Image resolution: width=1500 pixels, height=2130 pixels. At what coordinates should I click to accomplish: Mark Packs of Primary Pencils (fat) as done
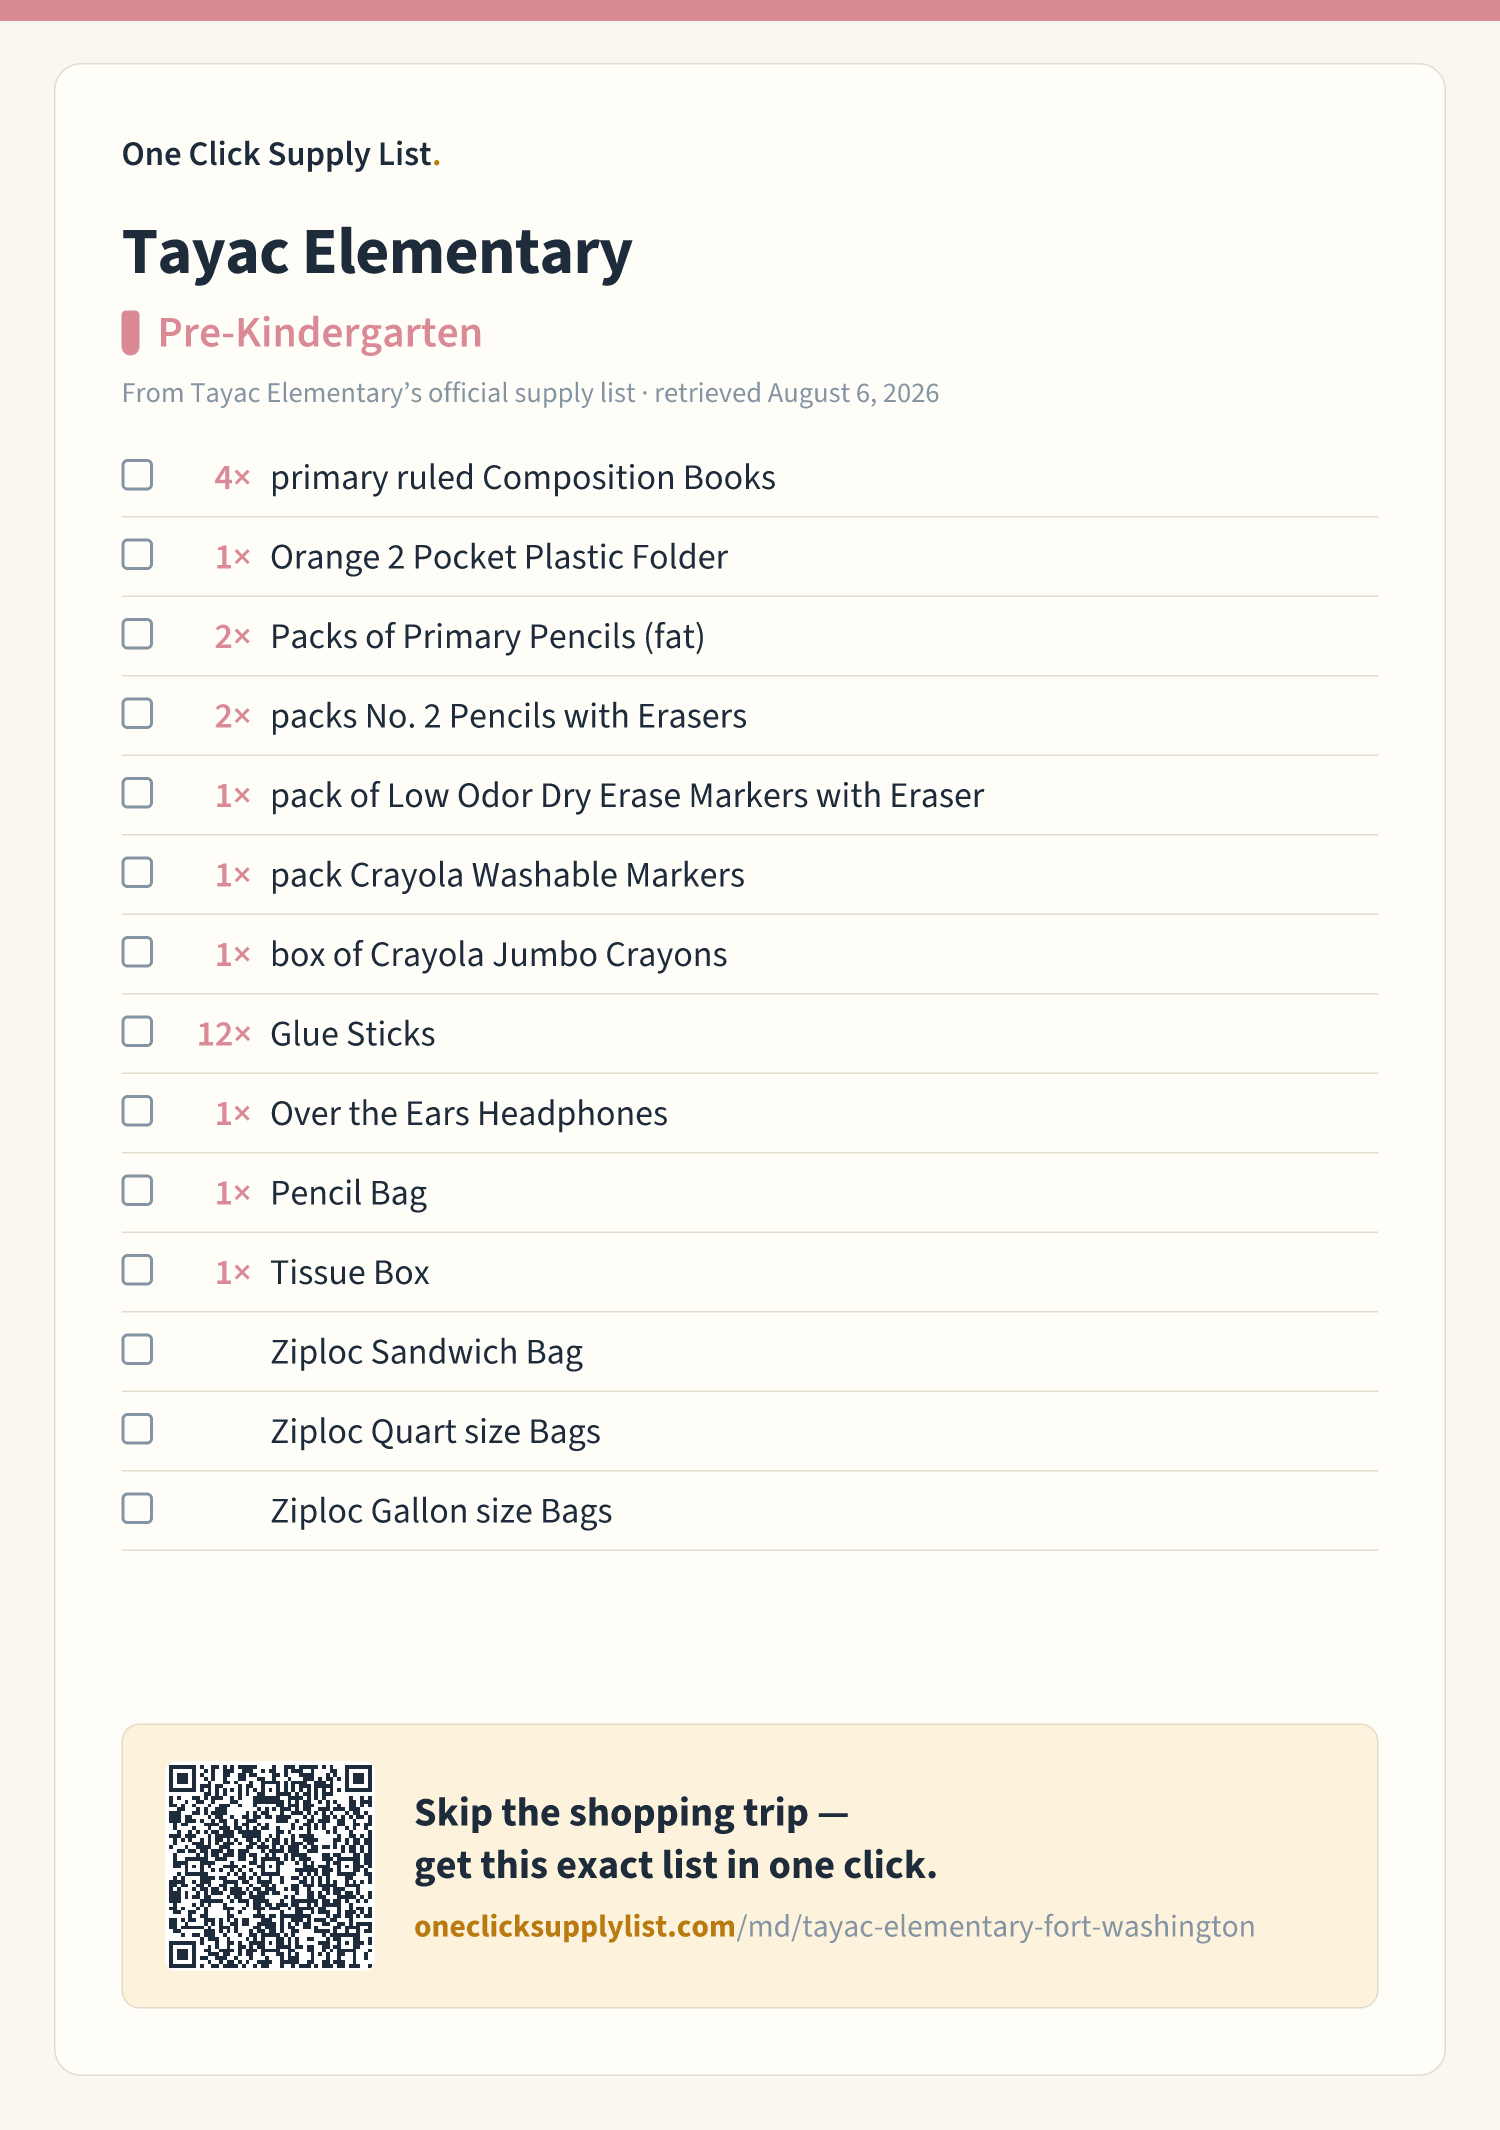[137, 634]
